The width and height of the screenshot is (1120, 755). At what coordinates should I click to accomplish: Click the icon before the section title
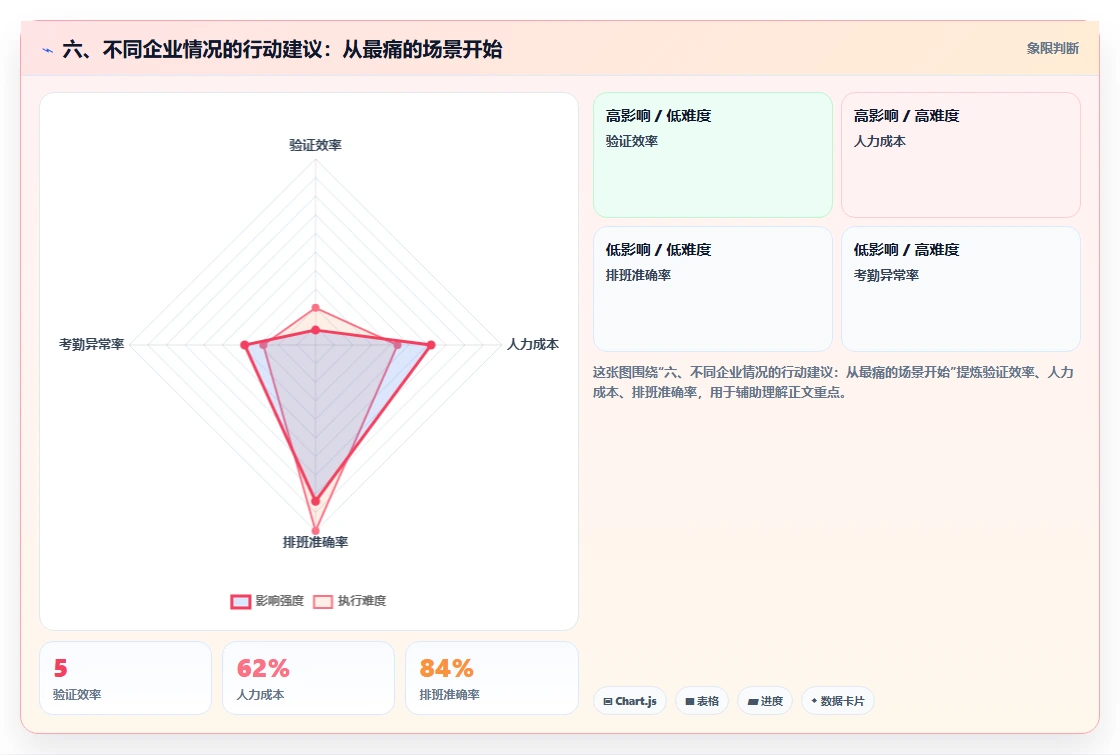[x=48, y=50]
